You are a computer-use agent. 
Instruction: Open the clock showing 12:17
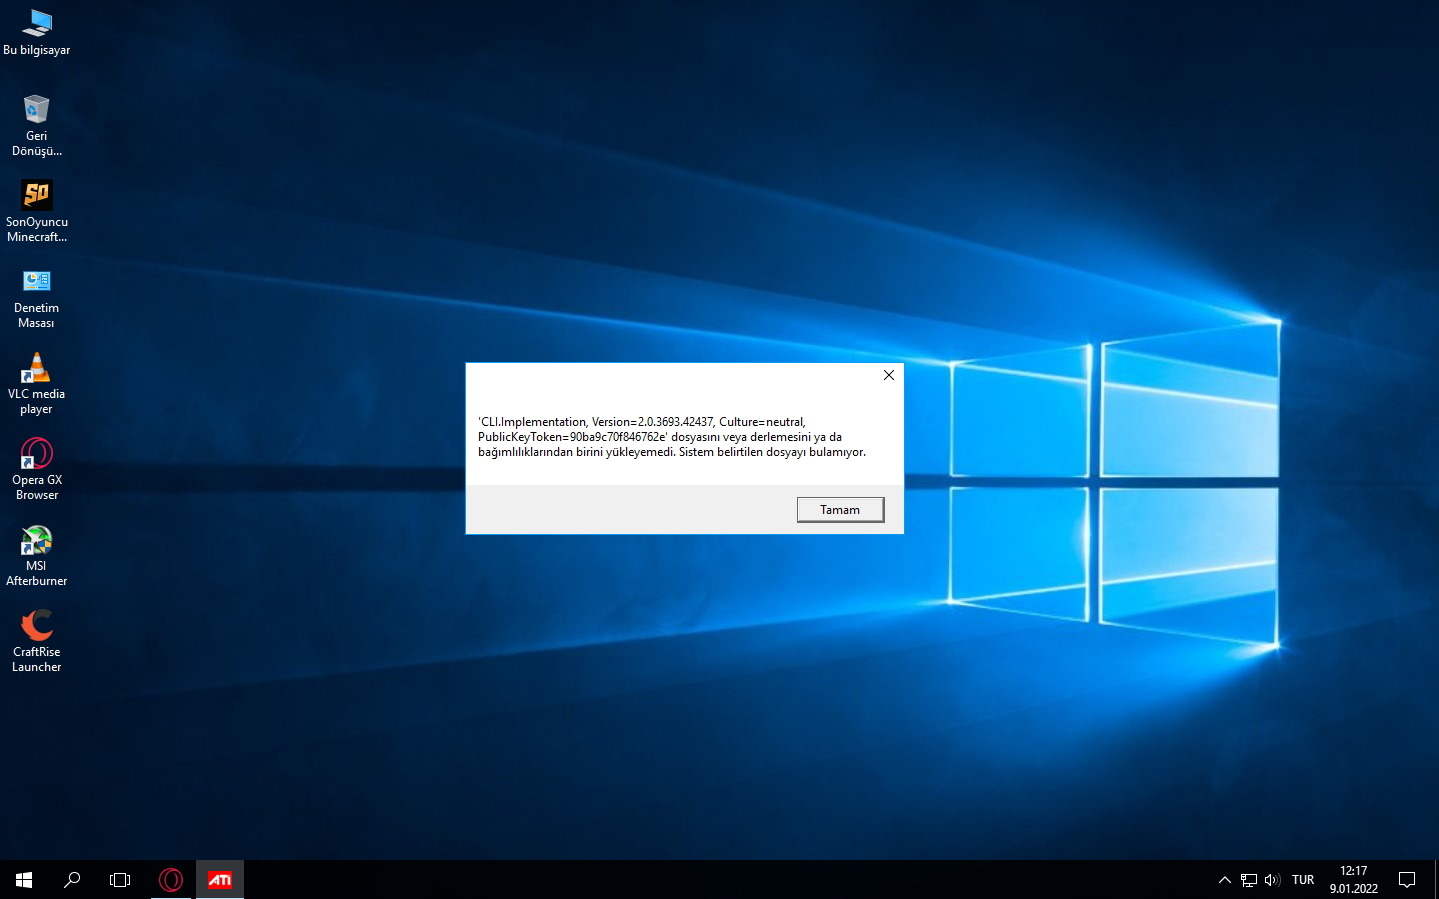[1354, 880]
